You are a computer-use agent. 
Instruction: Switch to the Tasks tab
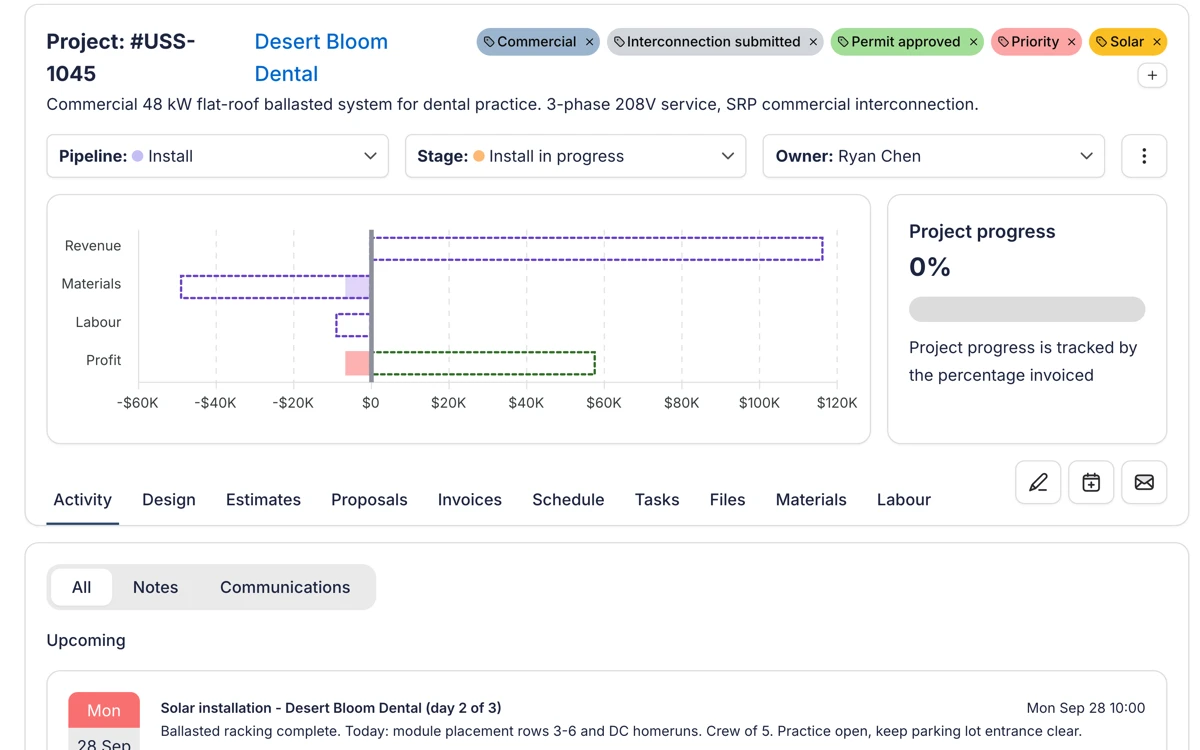tap(657, 500)
